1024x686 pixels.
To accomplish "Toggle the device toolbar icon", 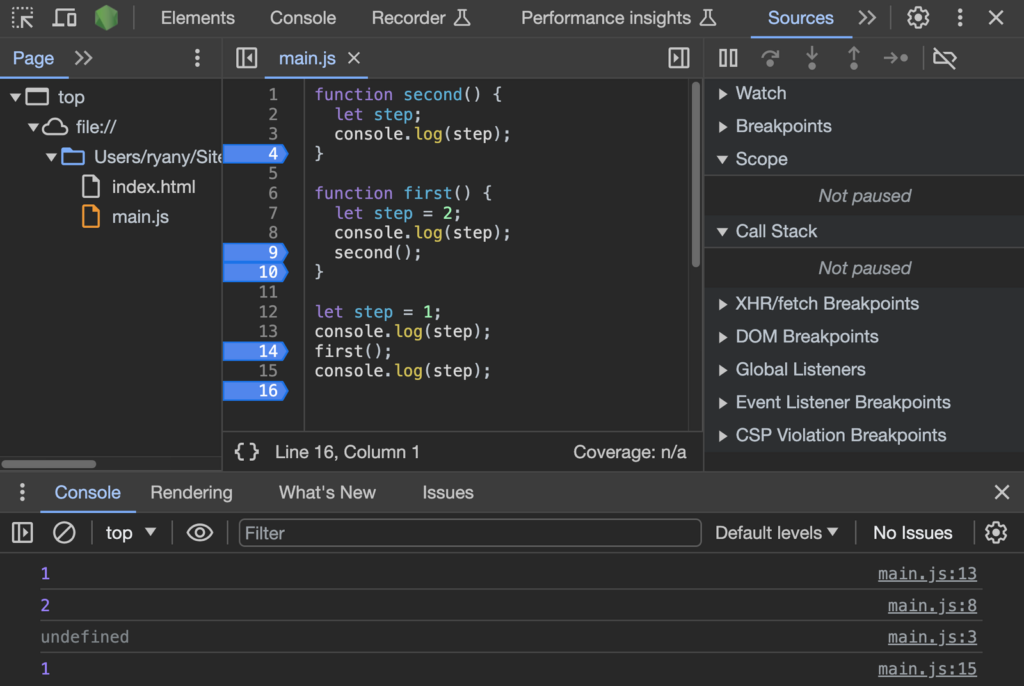I will pyautogui.click(x=64, y=17).
